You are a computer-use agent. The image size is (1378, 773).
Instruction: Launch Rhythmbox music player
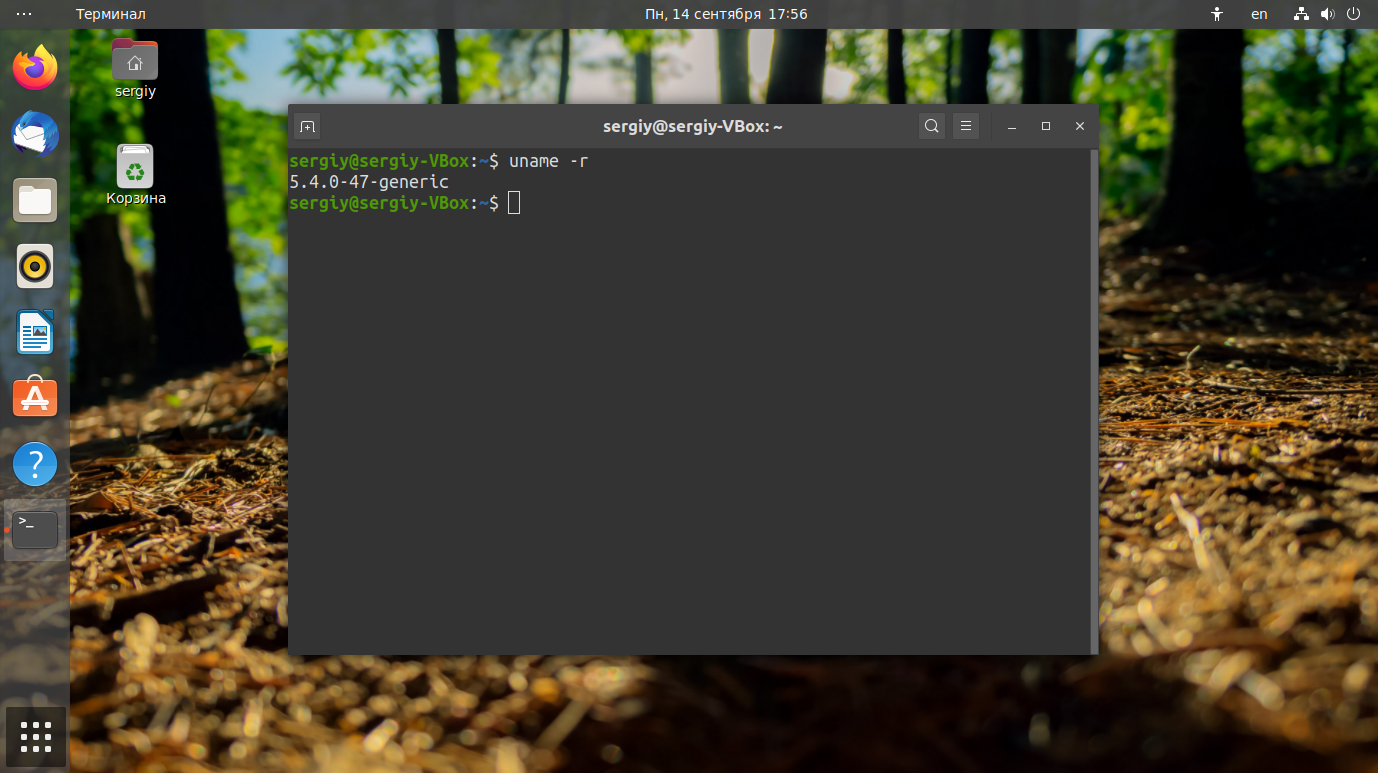coord(35,266)
